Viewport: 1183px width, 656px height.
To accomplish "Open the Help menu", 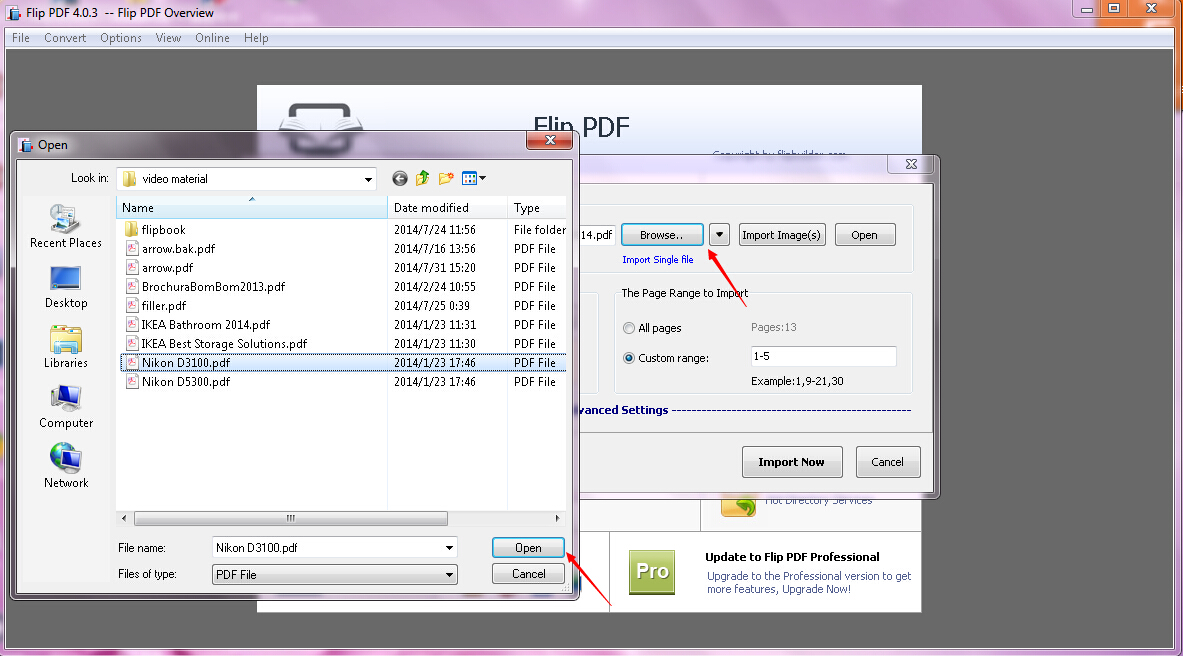I will [x=256, y=38].
